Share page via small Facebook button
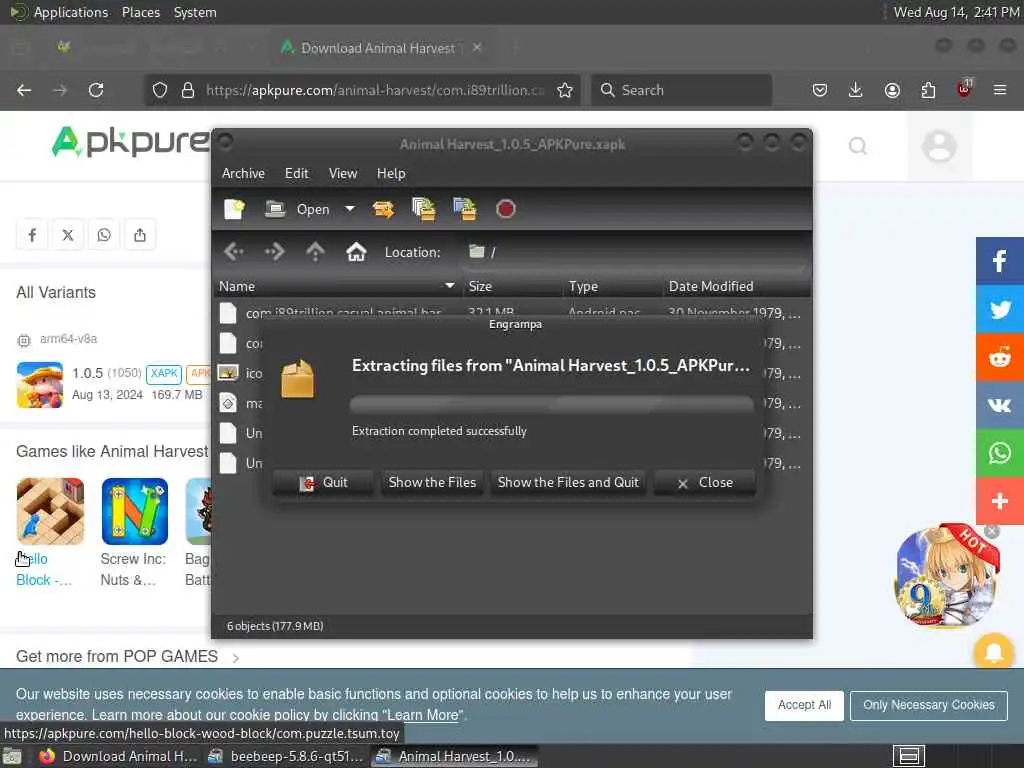This screenshot has height=768, width=1024. tap(32, 234)
